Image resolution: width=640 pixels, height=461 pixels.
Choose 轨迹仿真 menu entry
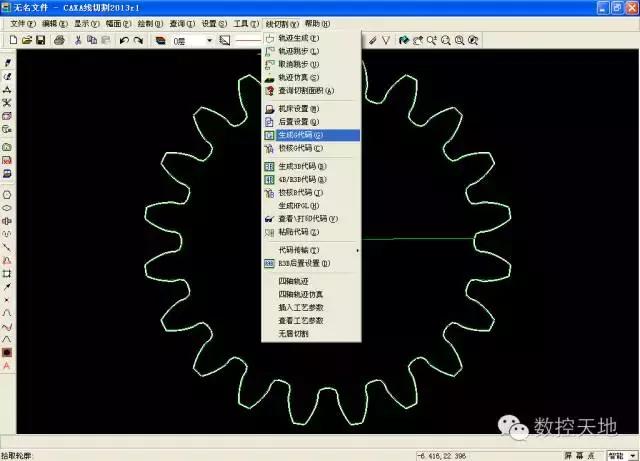pos(311,77)
